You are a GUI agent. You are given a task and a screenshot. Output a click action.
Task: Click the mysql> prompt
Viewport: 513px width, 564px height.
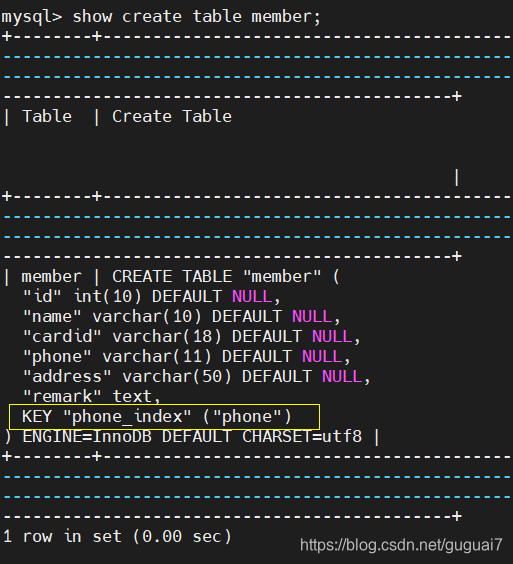click(x=32, y=18)
